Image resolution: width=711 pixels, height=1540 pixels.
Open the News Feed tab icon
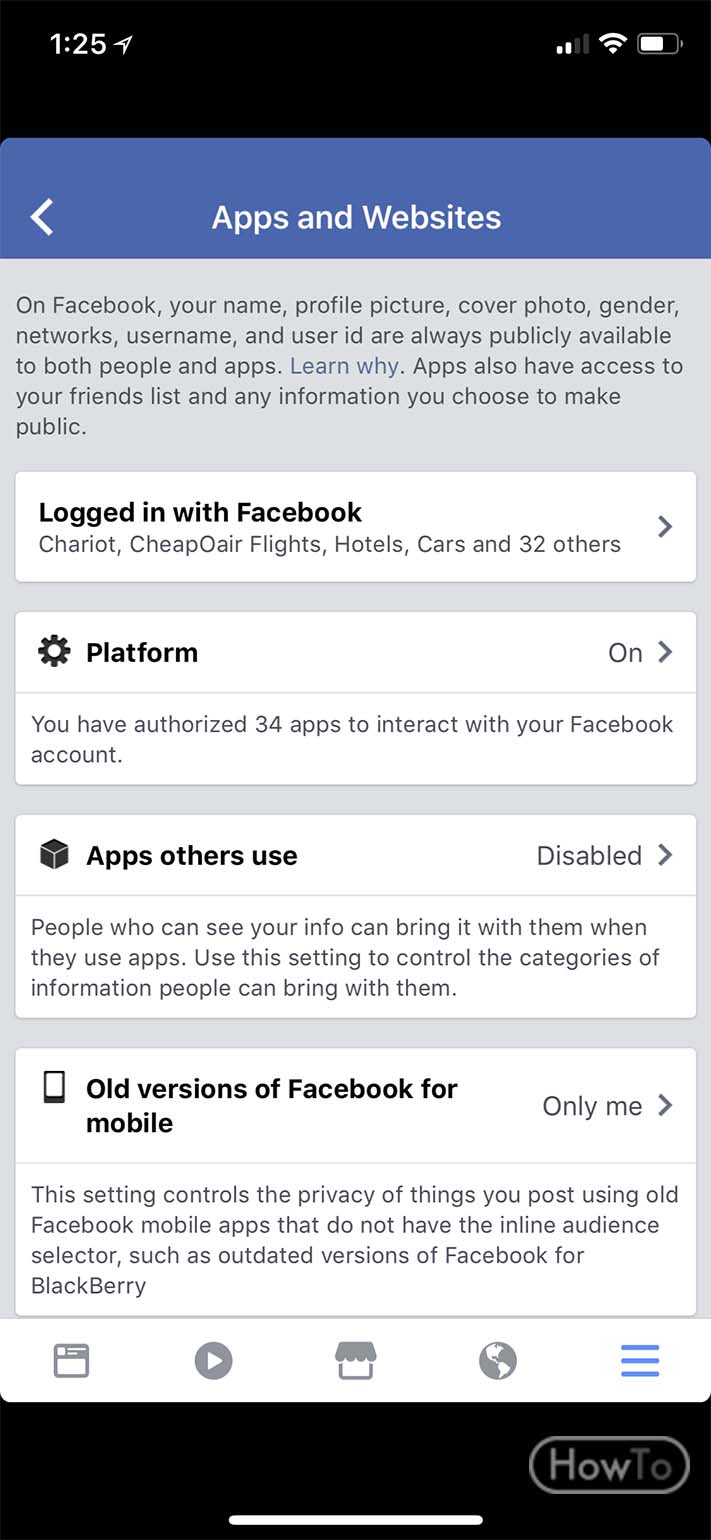71,1361
